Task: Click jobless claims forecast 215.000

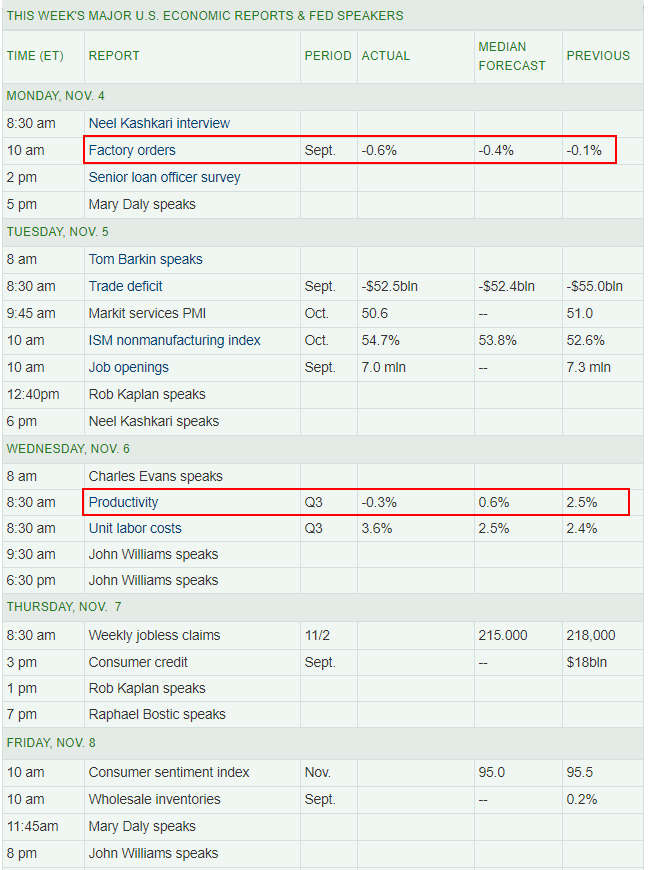Action: pyautogui.click(x=503, y=635)
